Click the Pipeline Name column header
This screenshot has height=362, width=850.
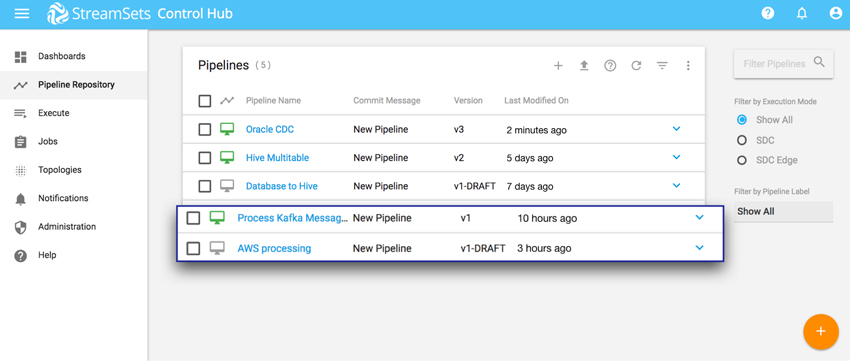(x=273, y=101)
